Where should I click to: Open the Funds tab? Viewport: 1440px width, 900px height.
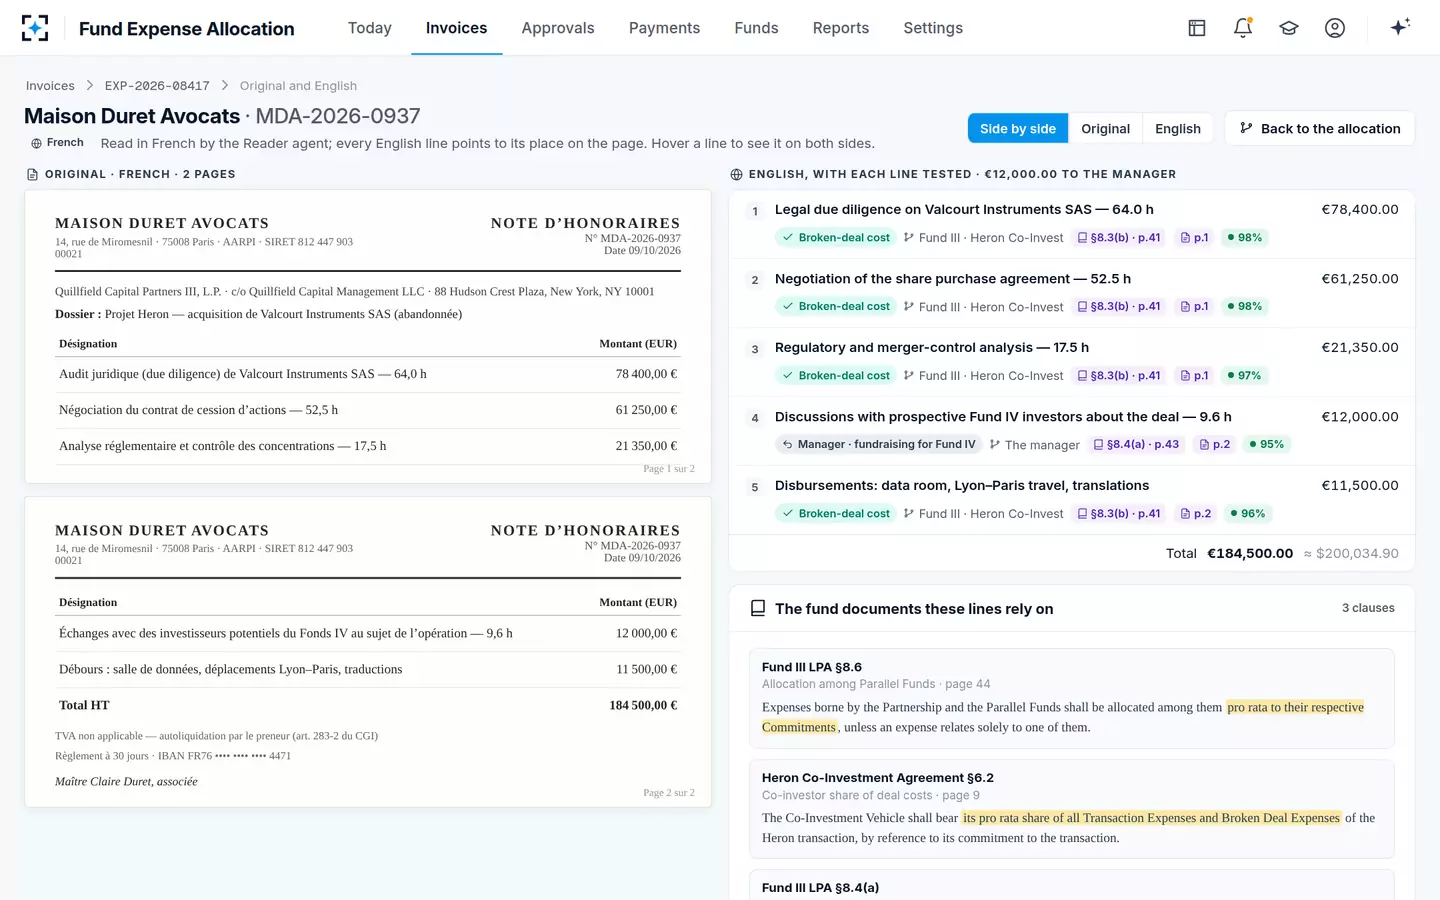[756, 28]
